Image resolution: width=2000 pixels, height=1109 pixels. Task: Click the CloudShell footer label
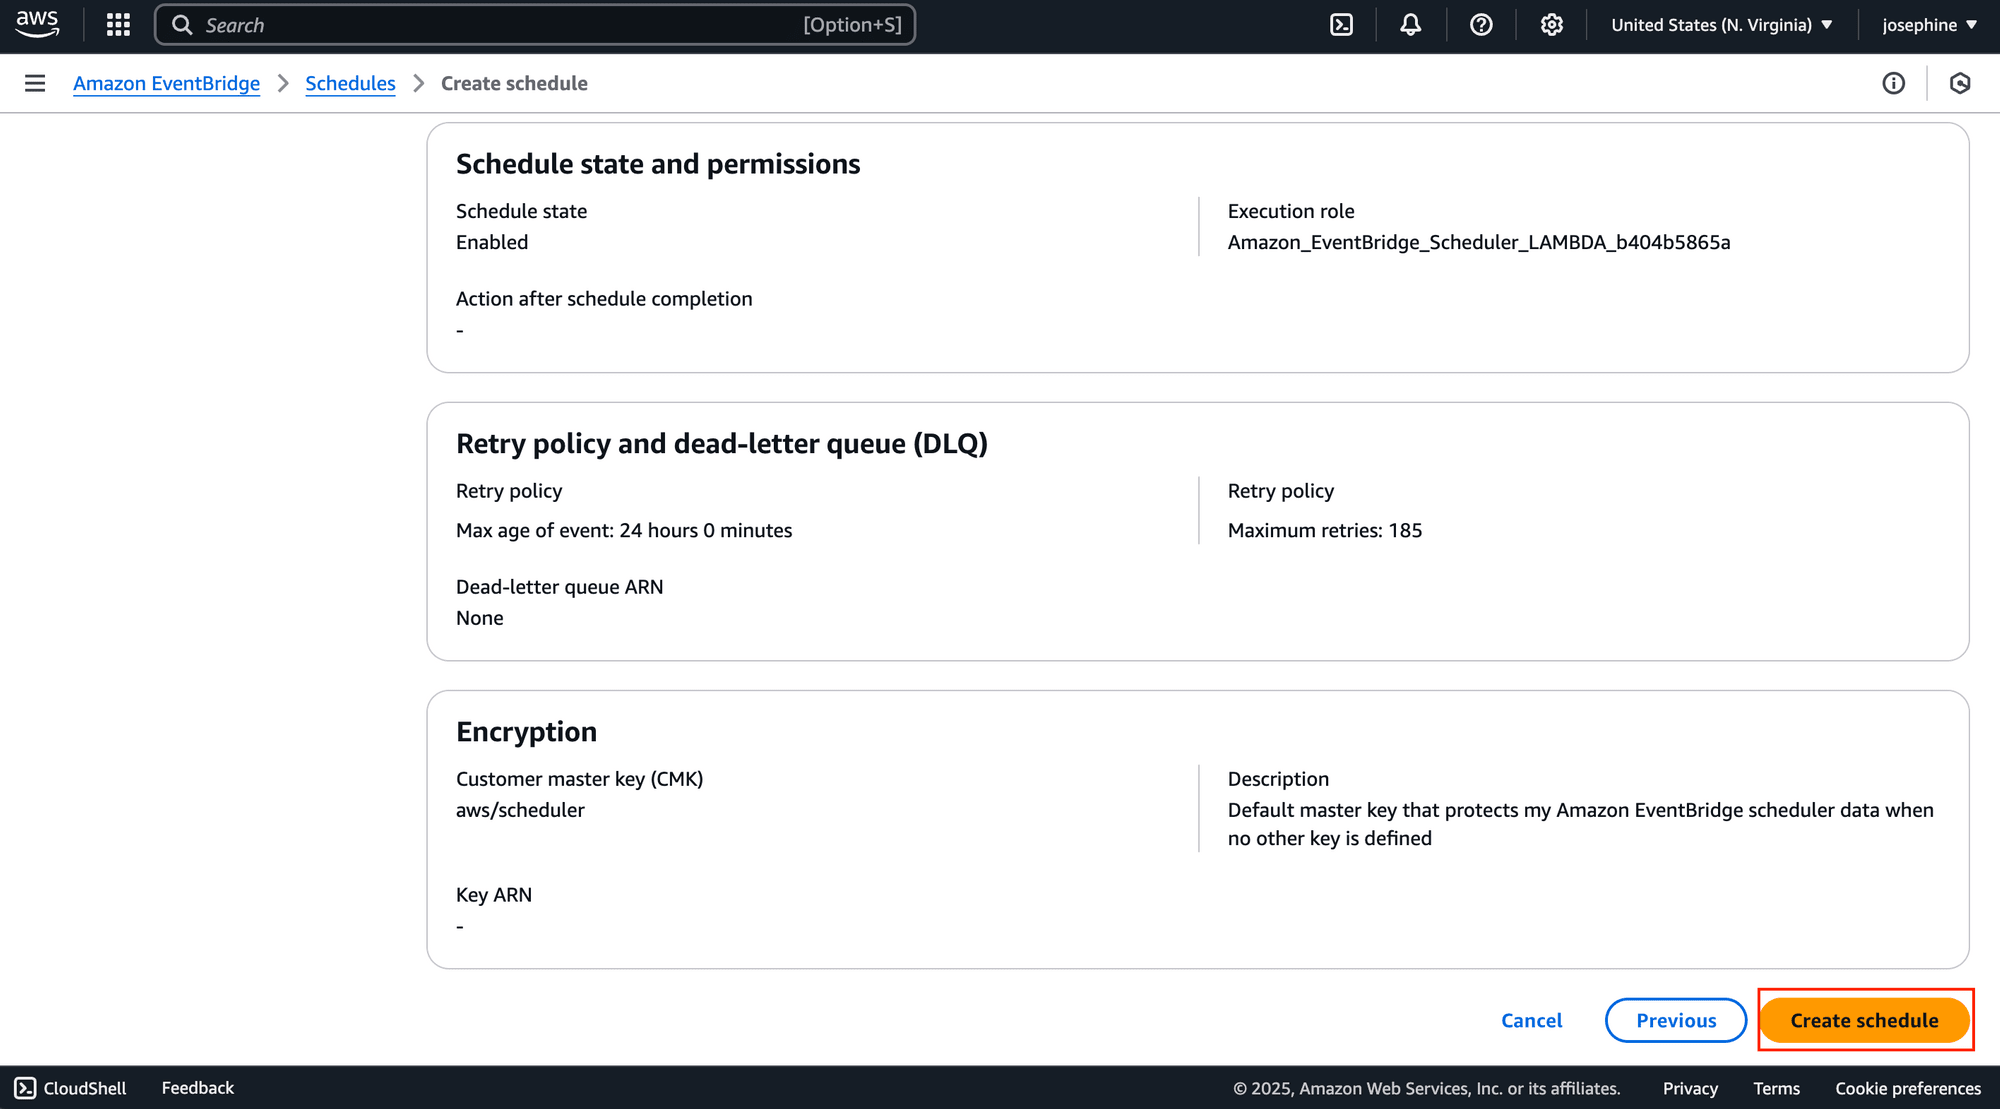85,1088
